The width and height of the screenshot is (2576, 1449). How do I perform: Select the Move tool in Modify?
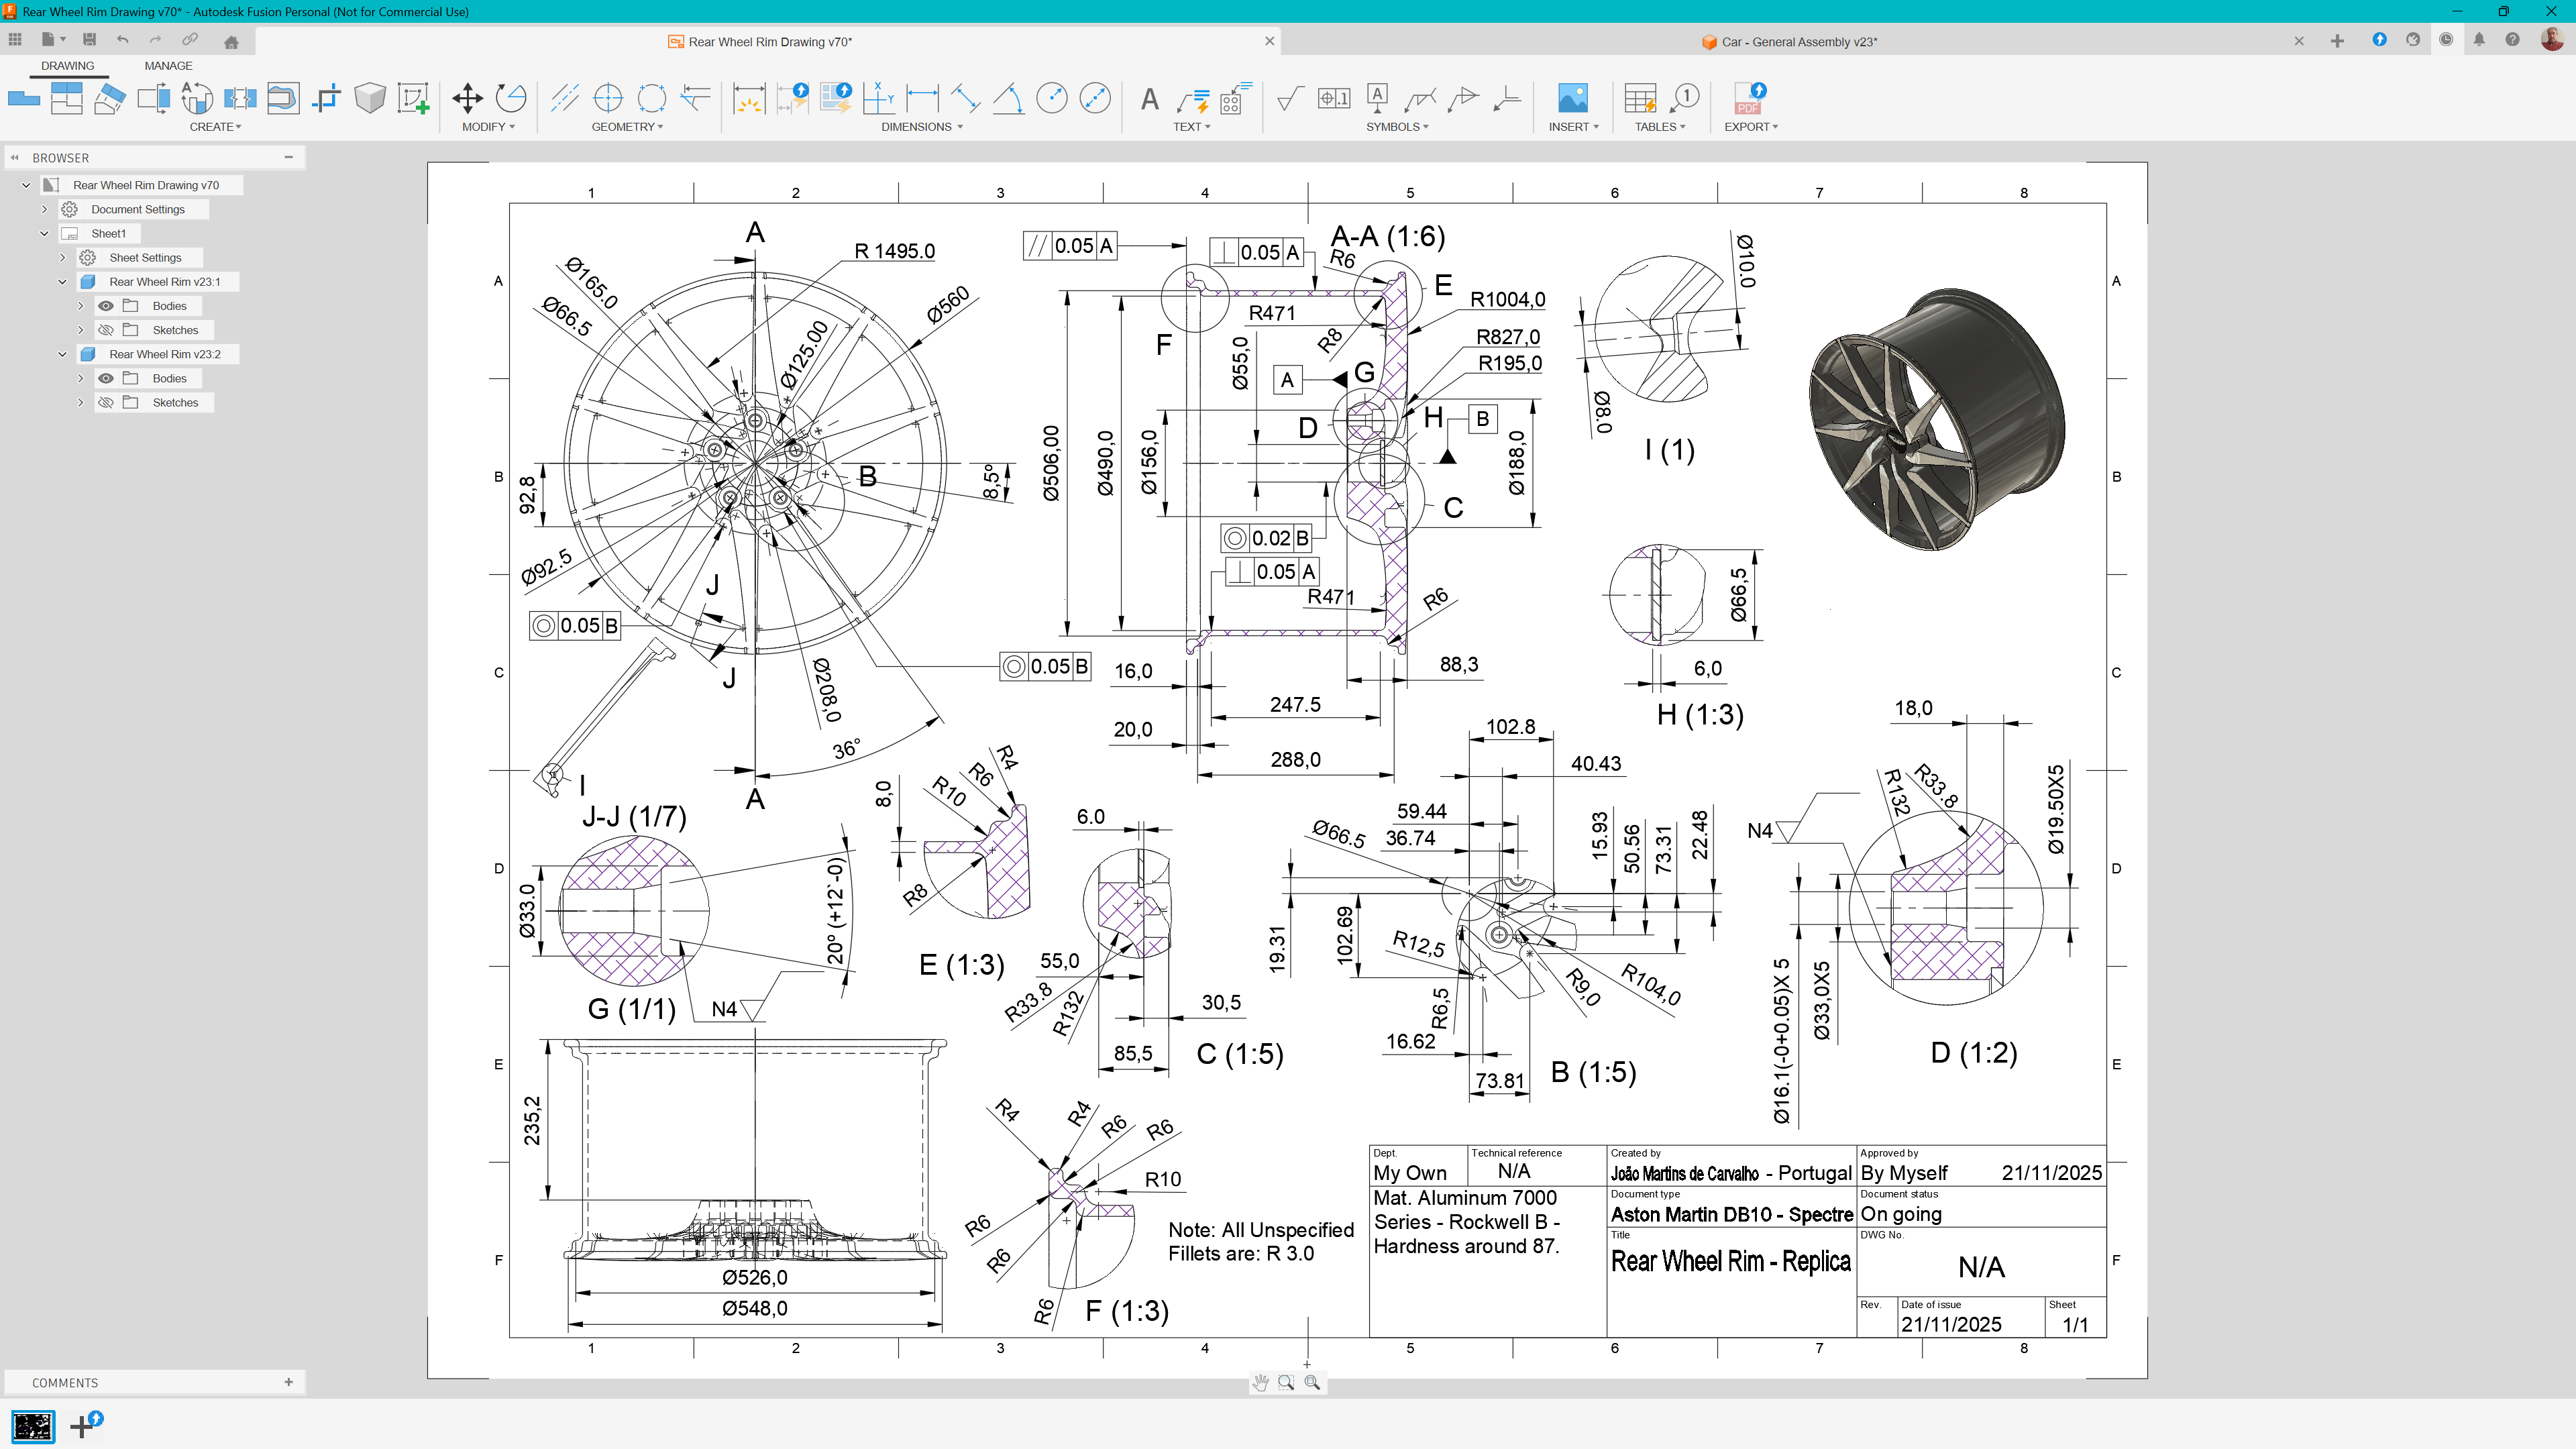pos(467,98)
